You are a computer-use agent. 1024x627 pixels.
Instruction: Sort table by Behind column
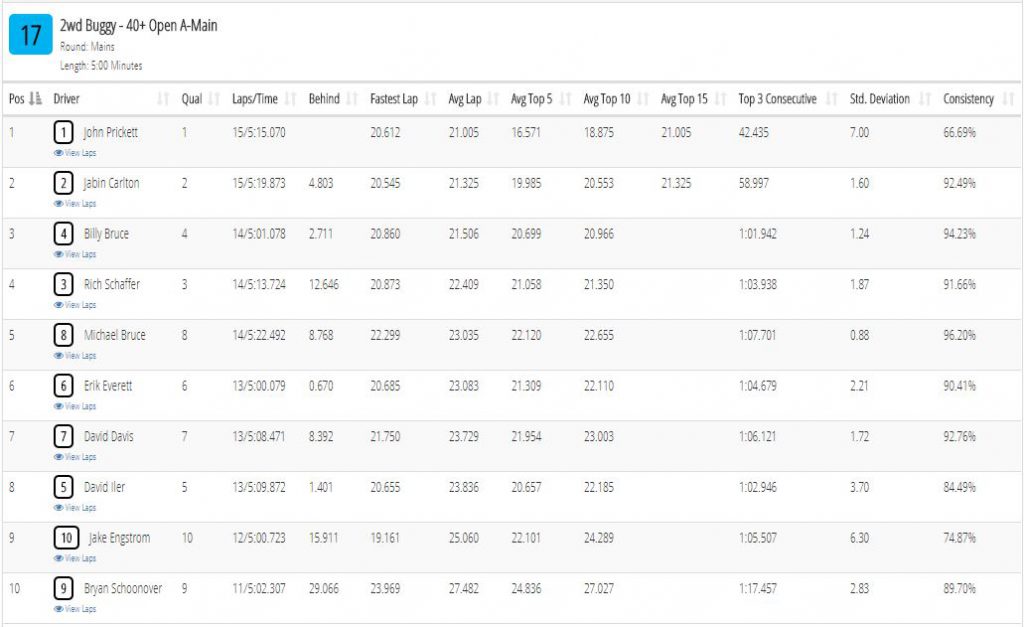tap(352, 99)
